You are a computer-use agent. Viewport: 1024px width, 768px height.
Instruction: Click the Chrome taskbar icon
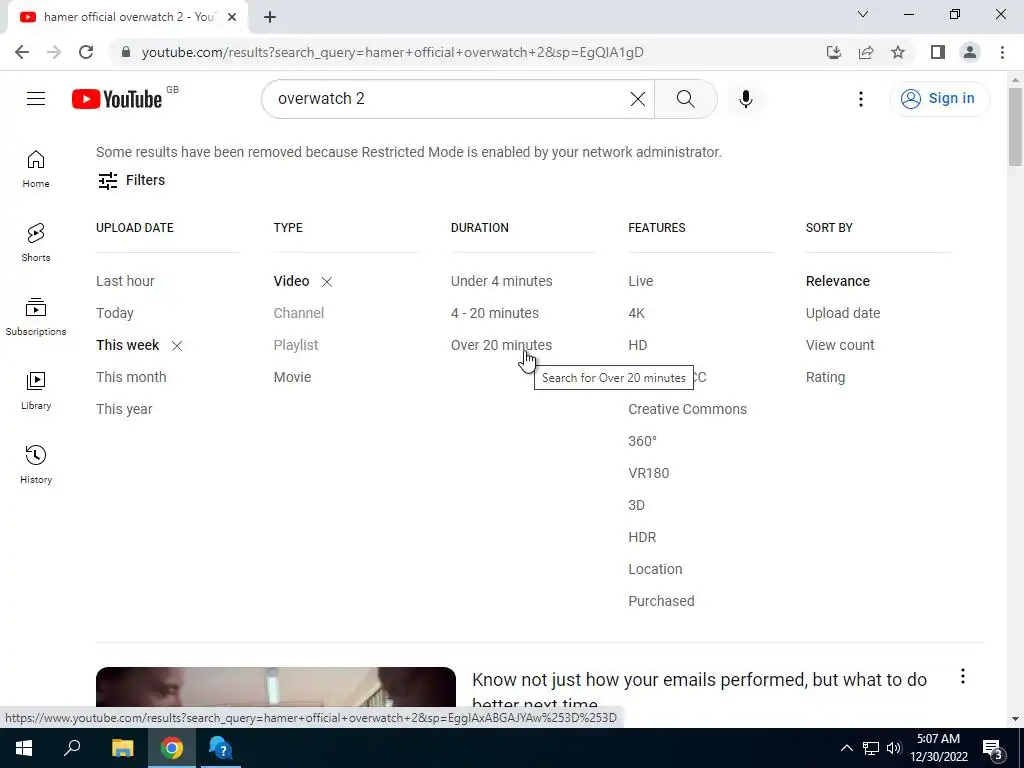[172, 748]
